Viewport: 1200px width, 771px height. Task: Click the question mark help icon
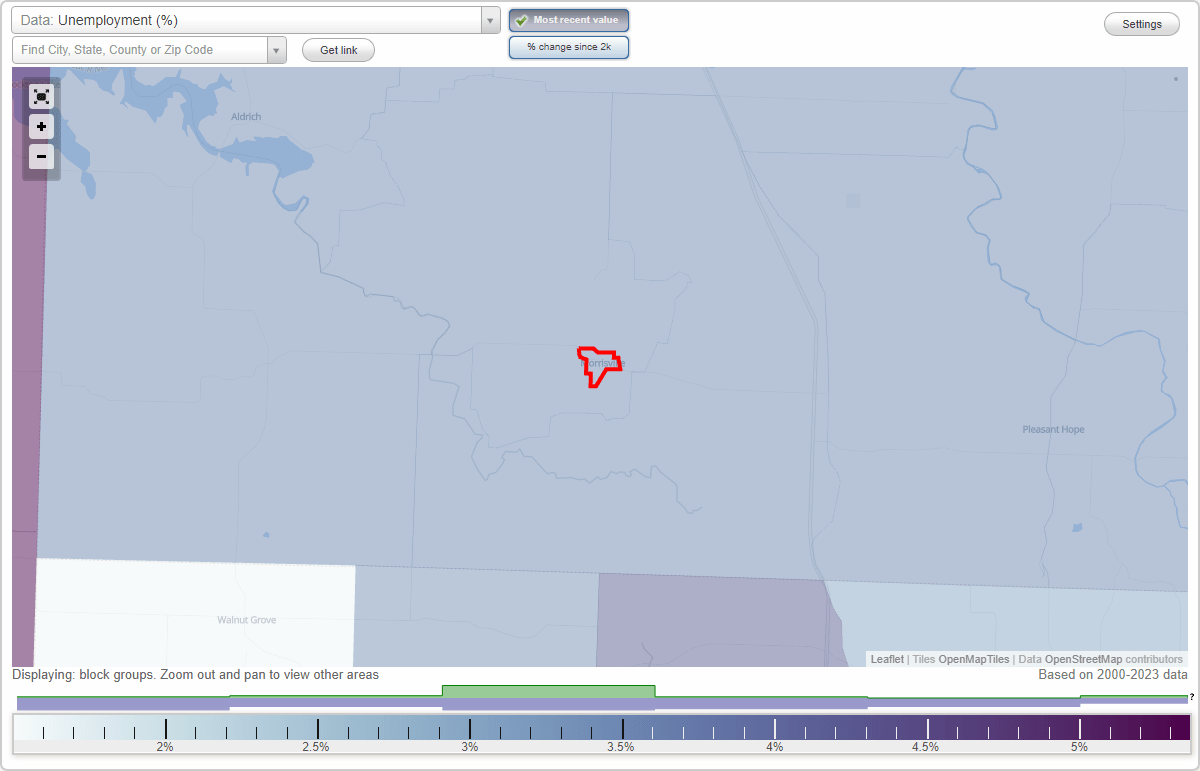pyautogui.click(x=1191, y=697)
